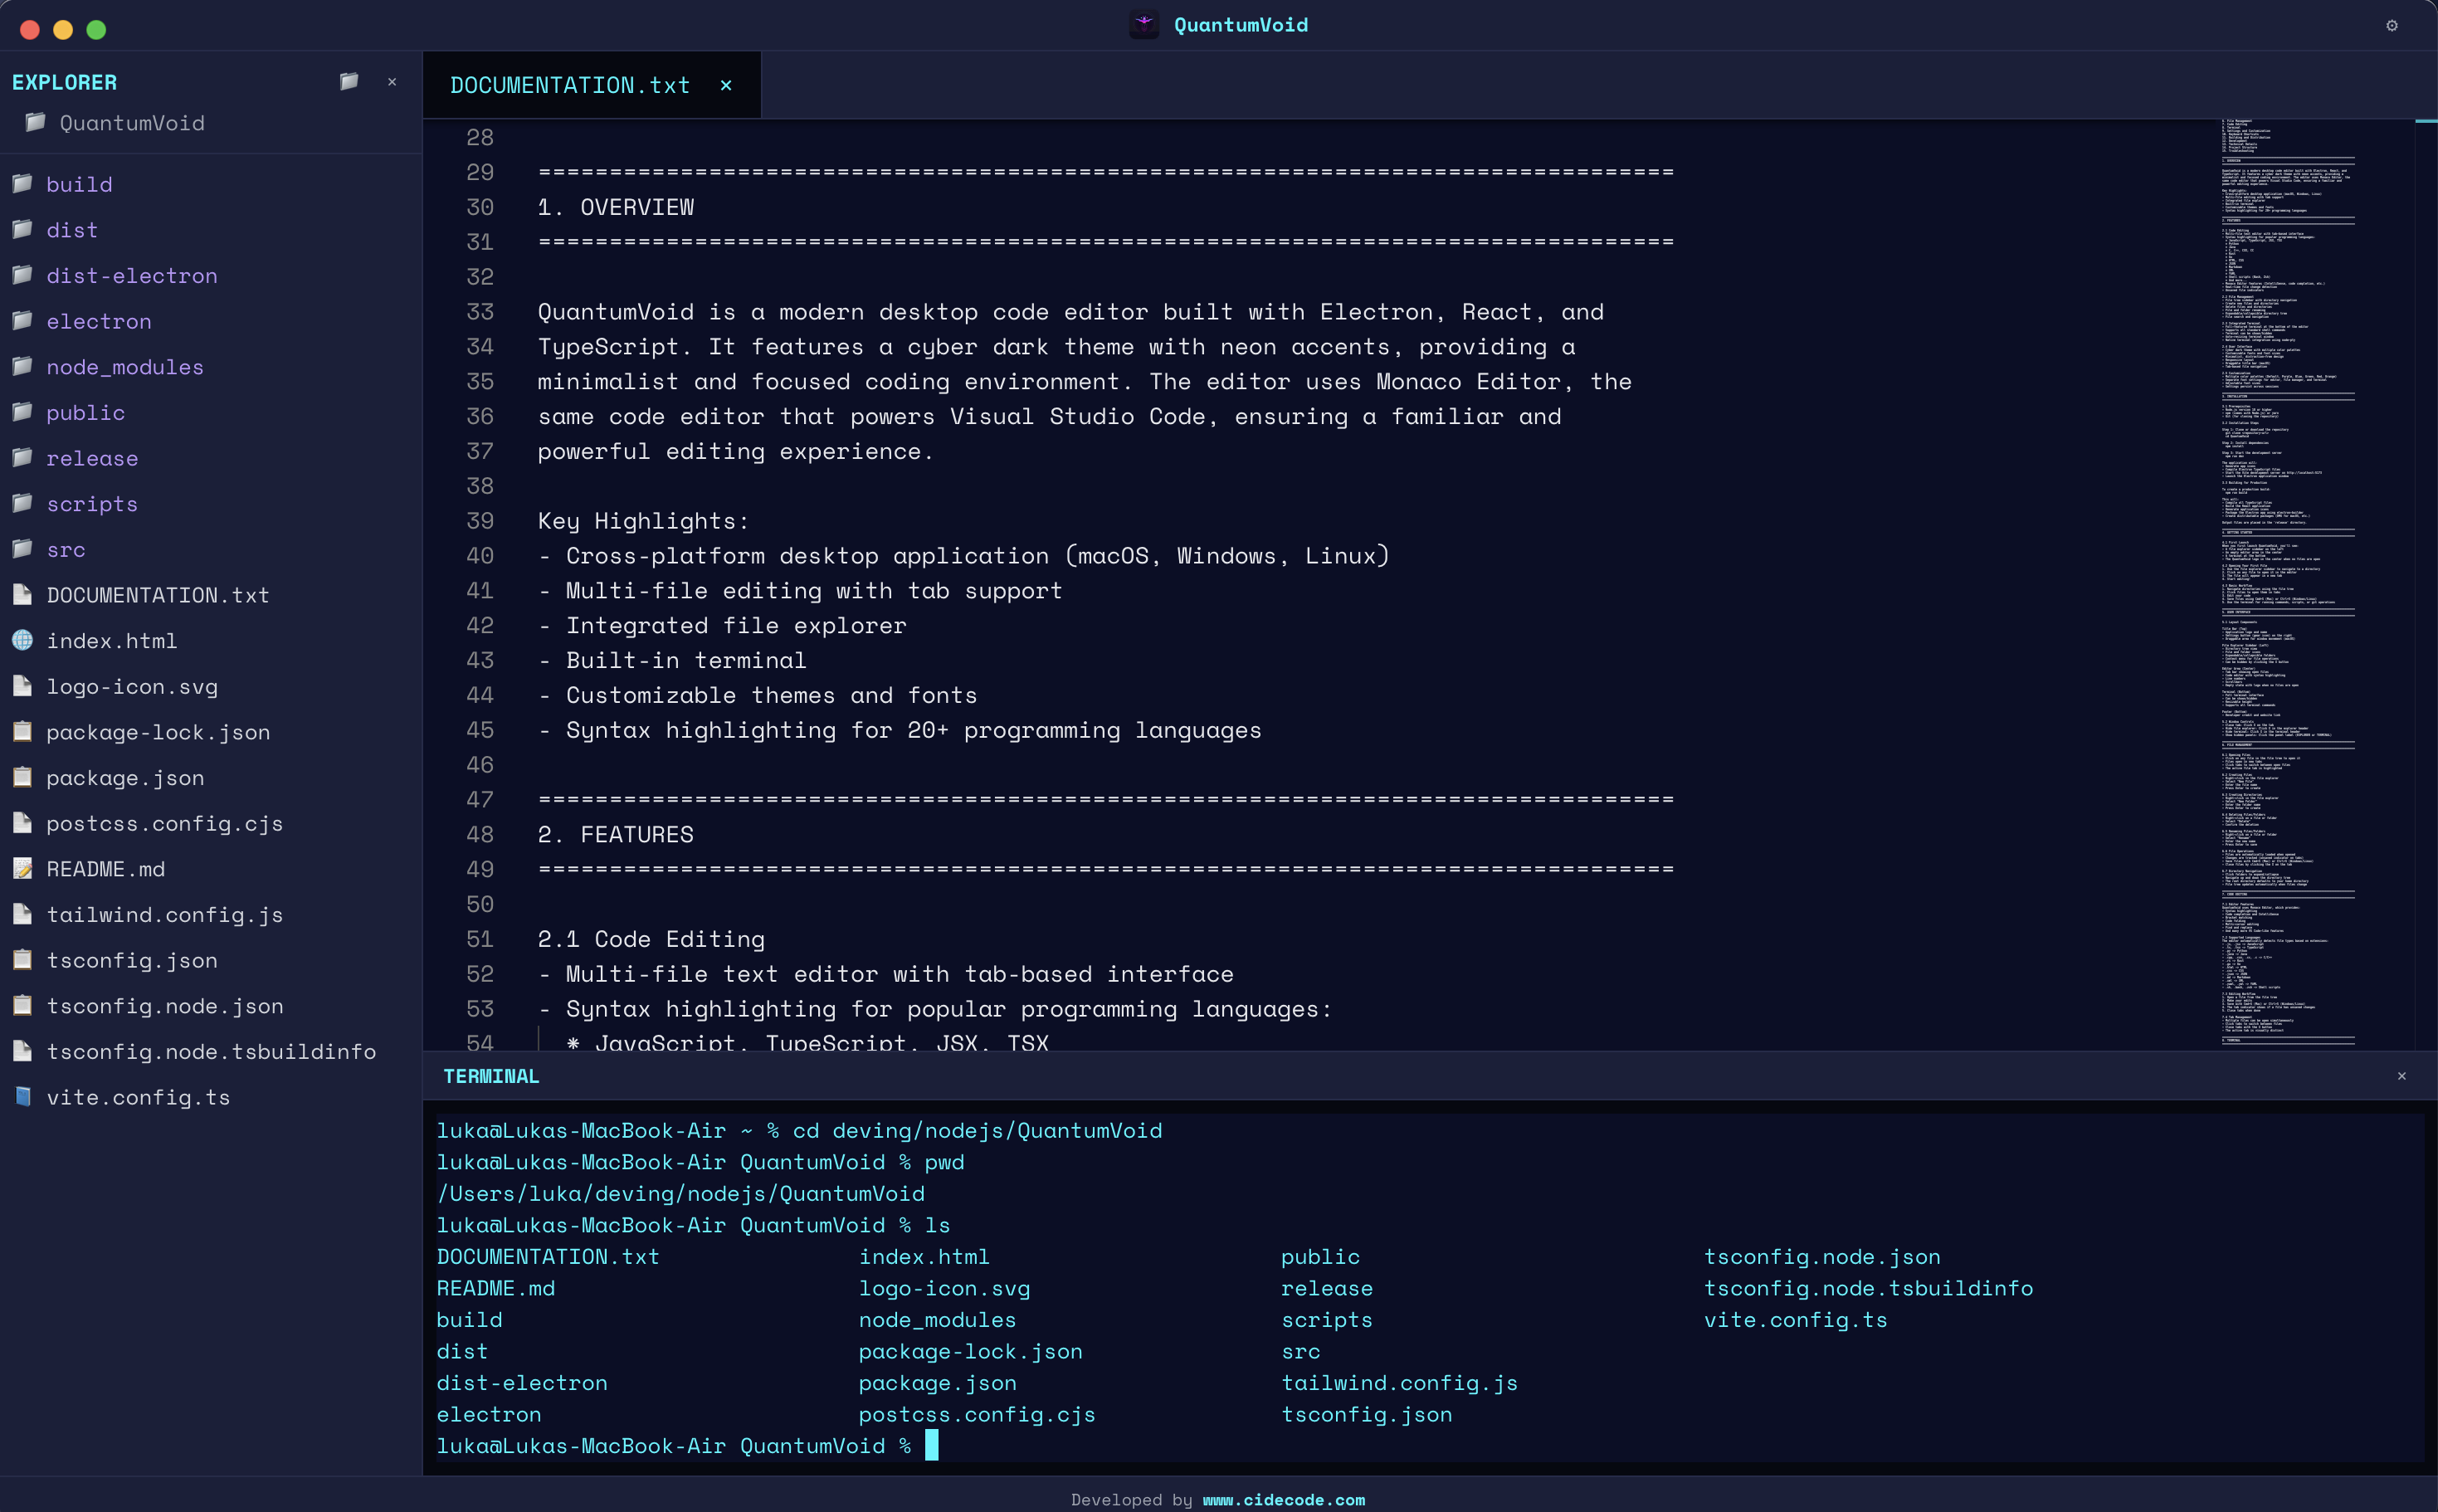Select the DOCUMENTATION.txt editor tab
Screen dimensions: 2438x1512
pos(569,85)
